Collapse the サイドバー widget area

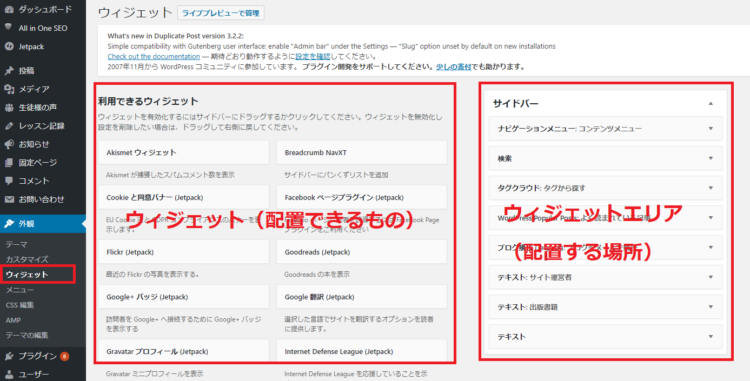[x=710, y=103]
